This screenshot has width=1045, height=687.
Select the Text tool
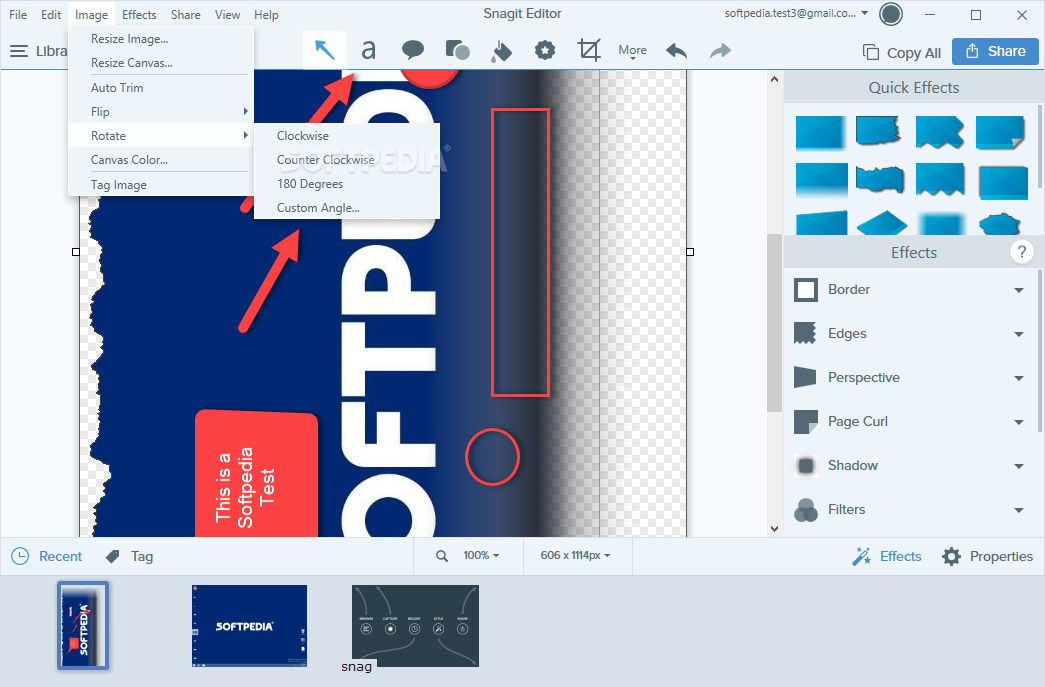[368, 51]
